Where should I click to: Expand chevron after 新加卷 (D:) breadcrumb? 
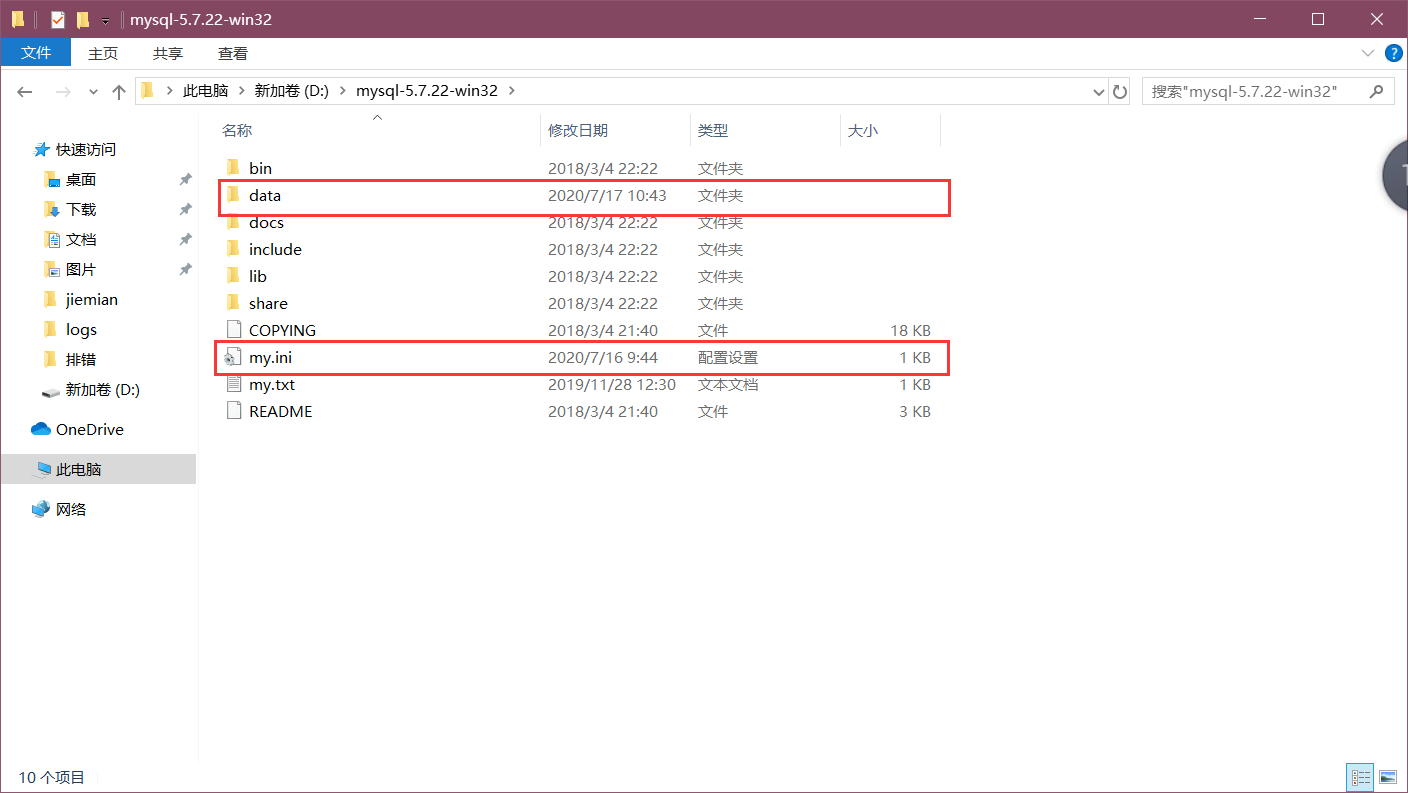[342, 91]
